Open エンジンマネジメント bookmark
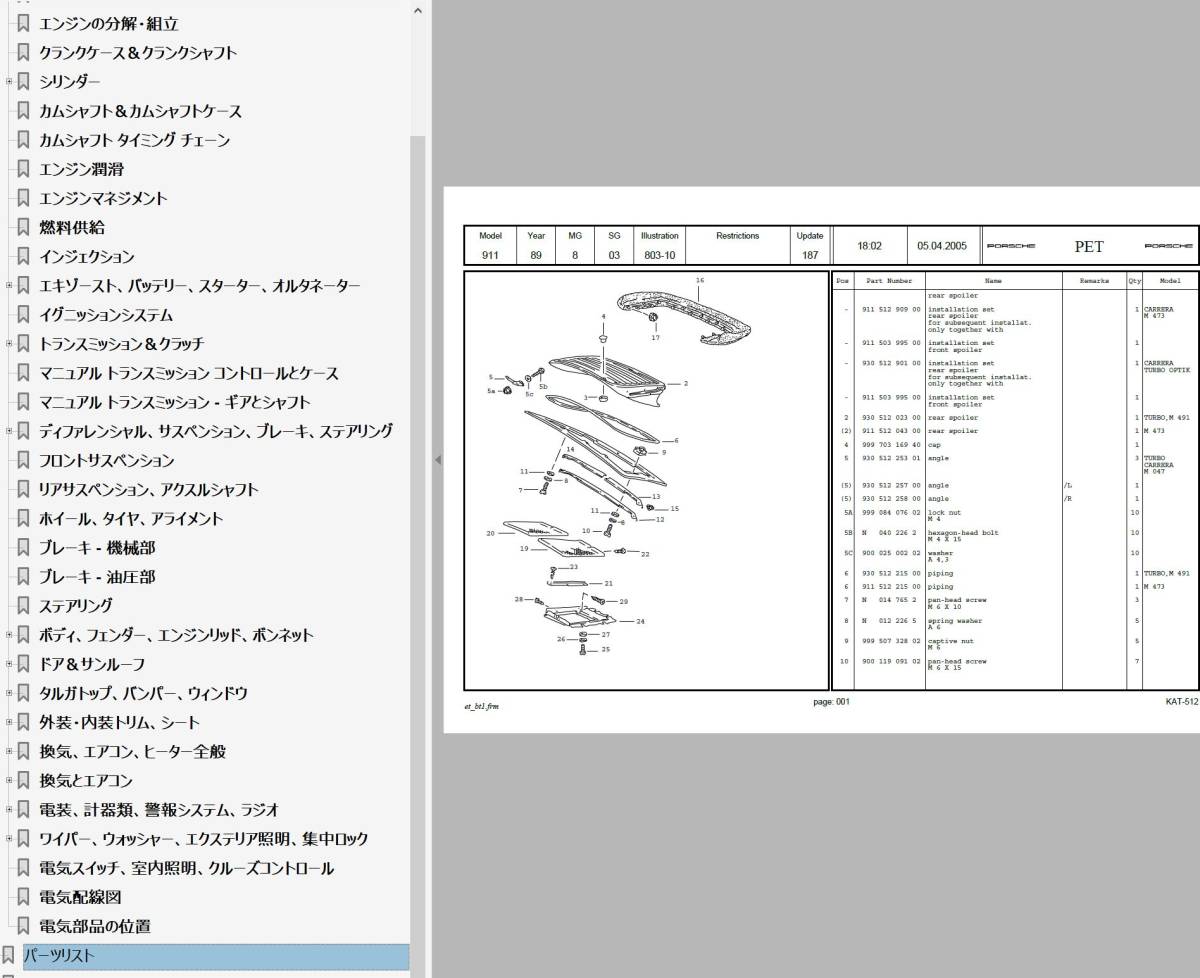1200x978 pixels. (x=103, y=198)
